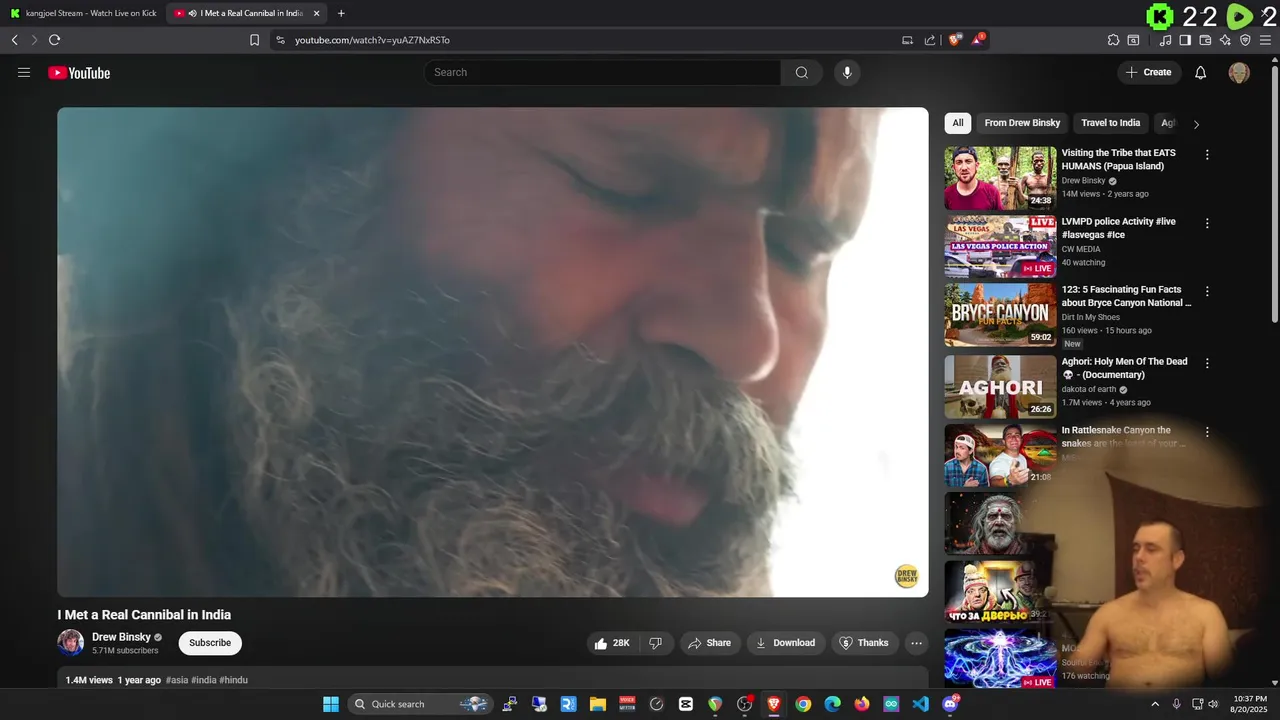Open YouTube notifications bell
Viewport: 1280px width, 720px height.
(x=1201, y=72)
